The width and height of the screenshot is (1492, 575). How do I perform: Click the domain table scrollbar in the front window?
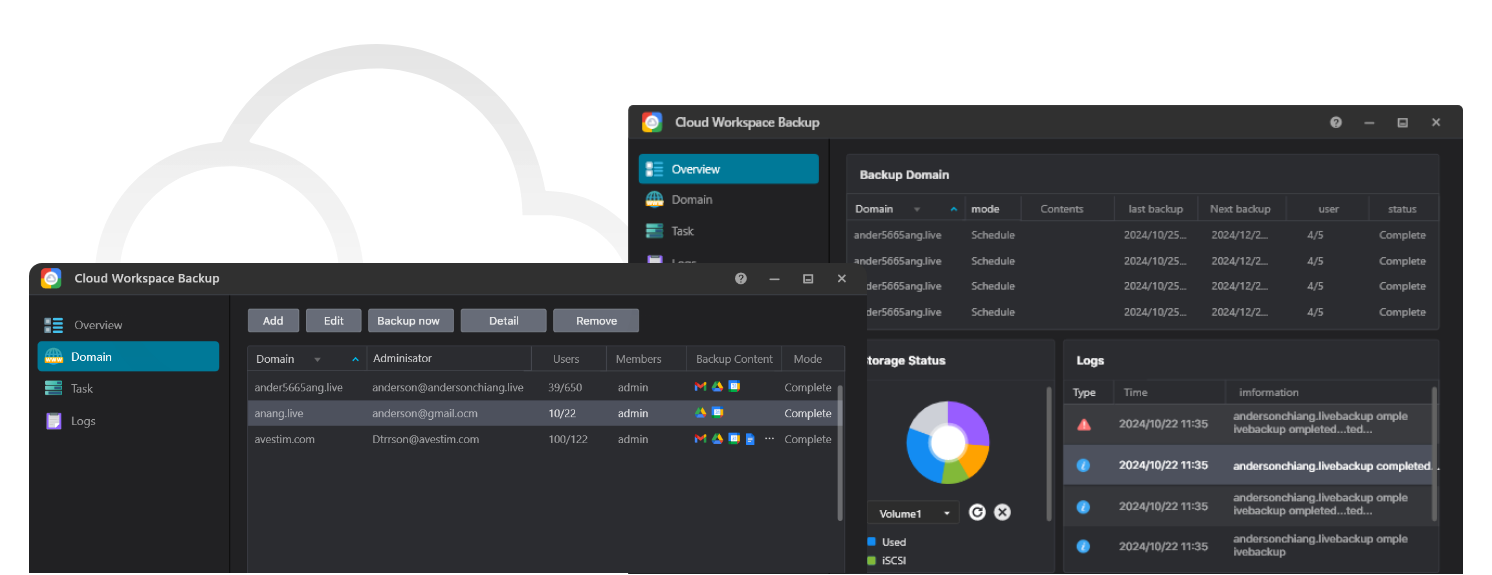[840, 452]
